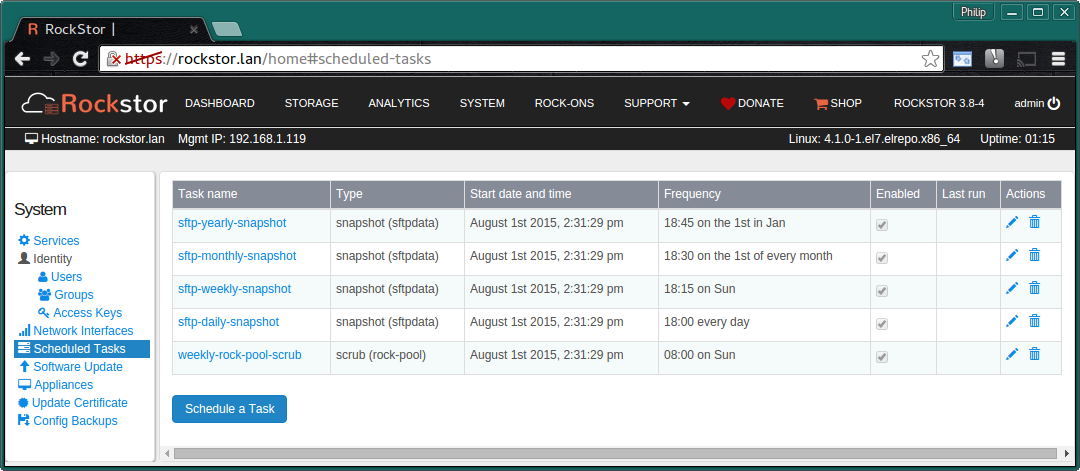Bookmark the page with the star icon
The width and height of the screenshot is (1080, 471).
(930, 59)
